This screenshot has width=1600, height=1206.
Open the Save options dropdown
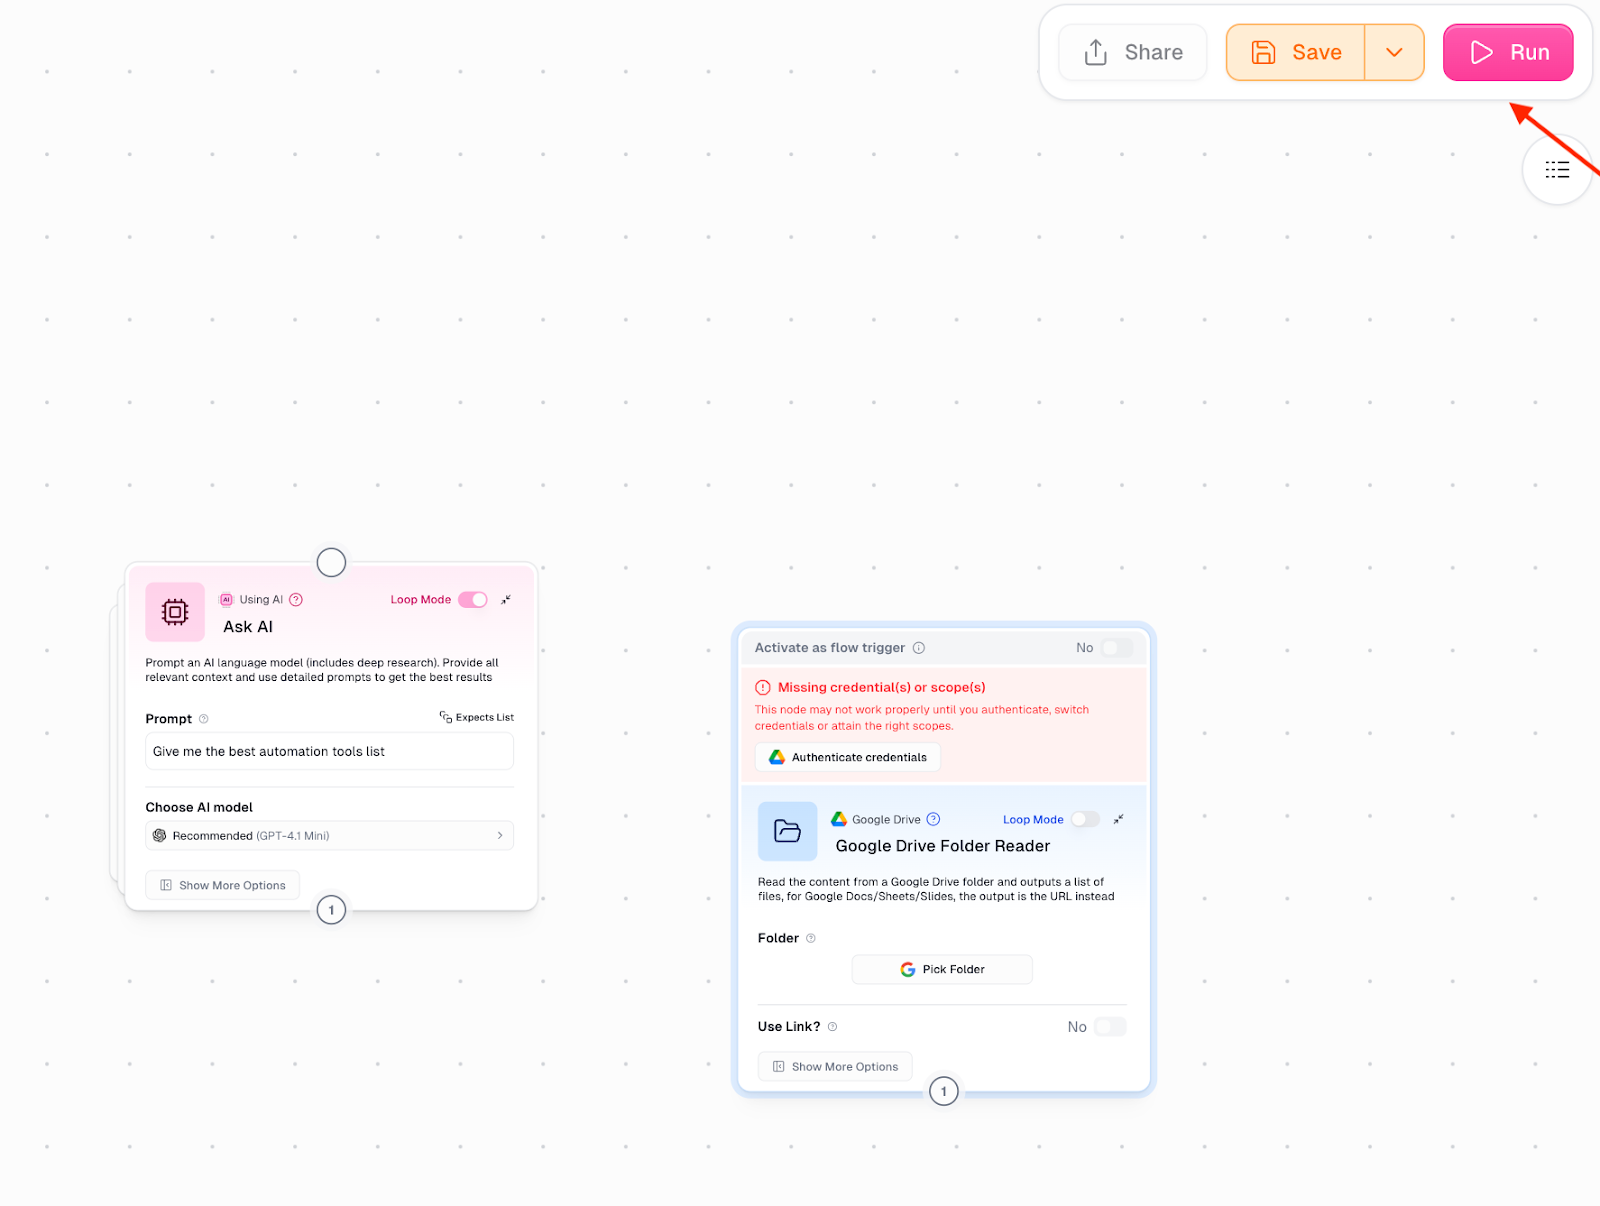tap(1394, 52)
